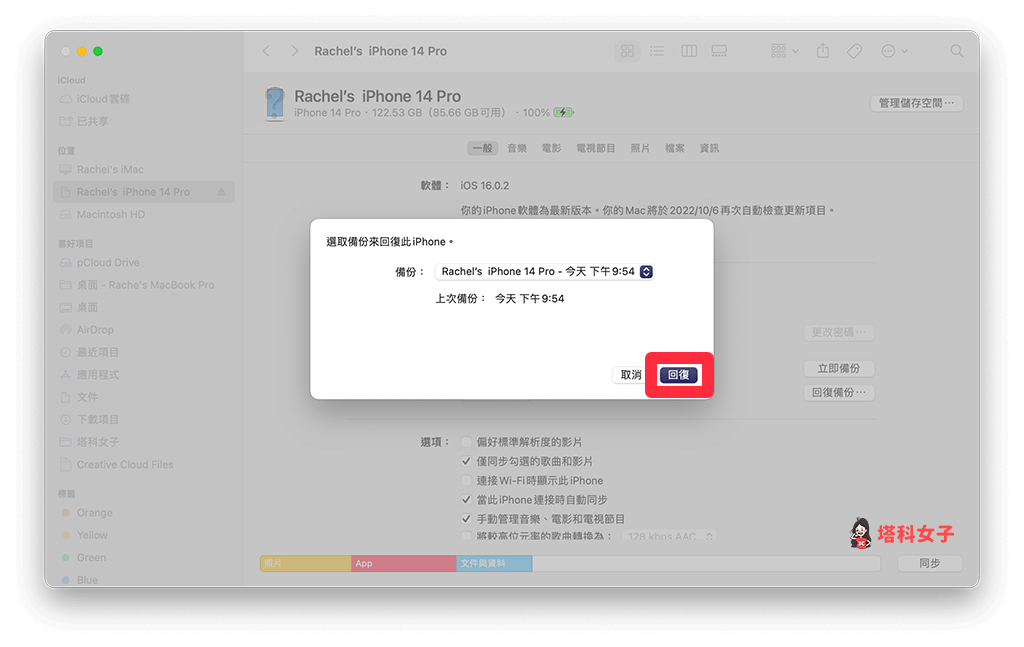Click the Share toolbar icon
This screenshot has height=647, width=1024.
(x=823, y=51)
